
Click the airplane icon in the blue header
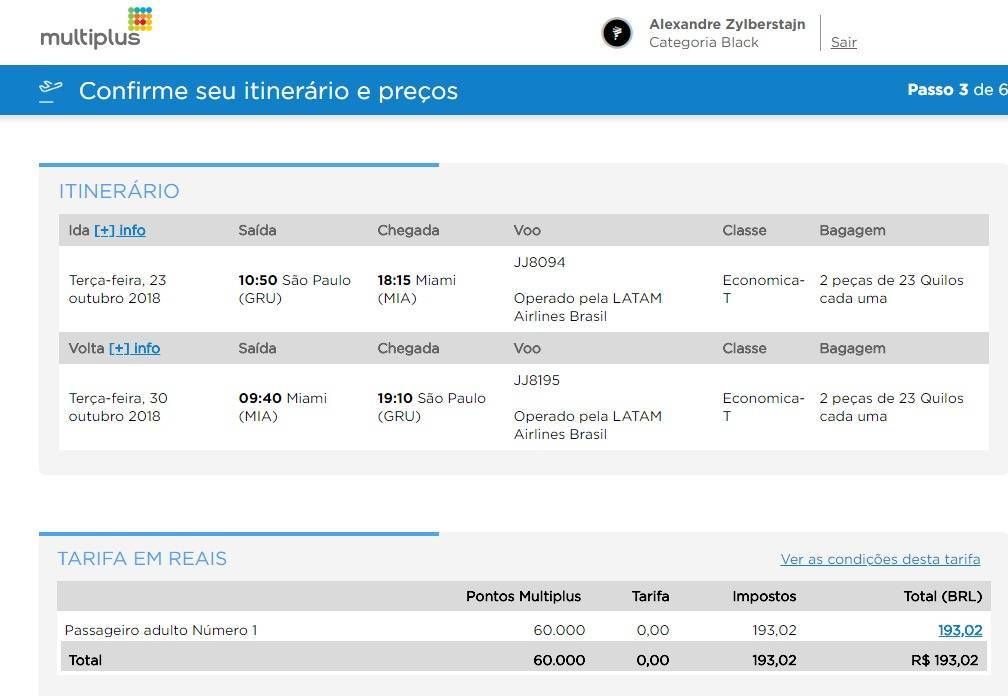50,91
